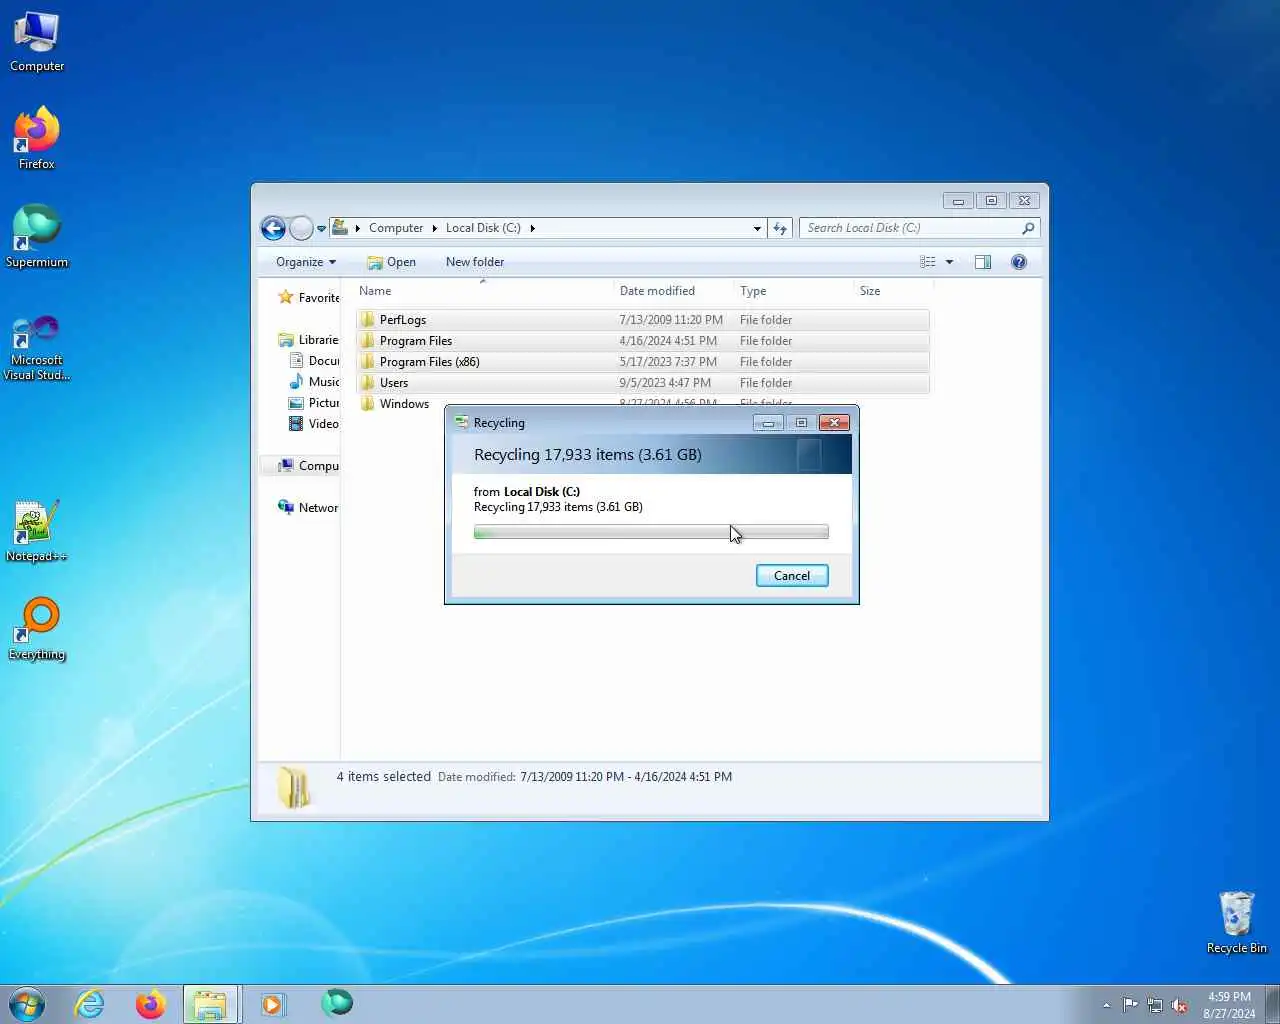
Task: Select the Program Files folder row
Action: (x=642, y=341)
